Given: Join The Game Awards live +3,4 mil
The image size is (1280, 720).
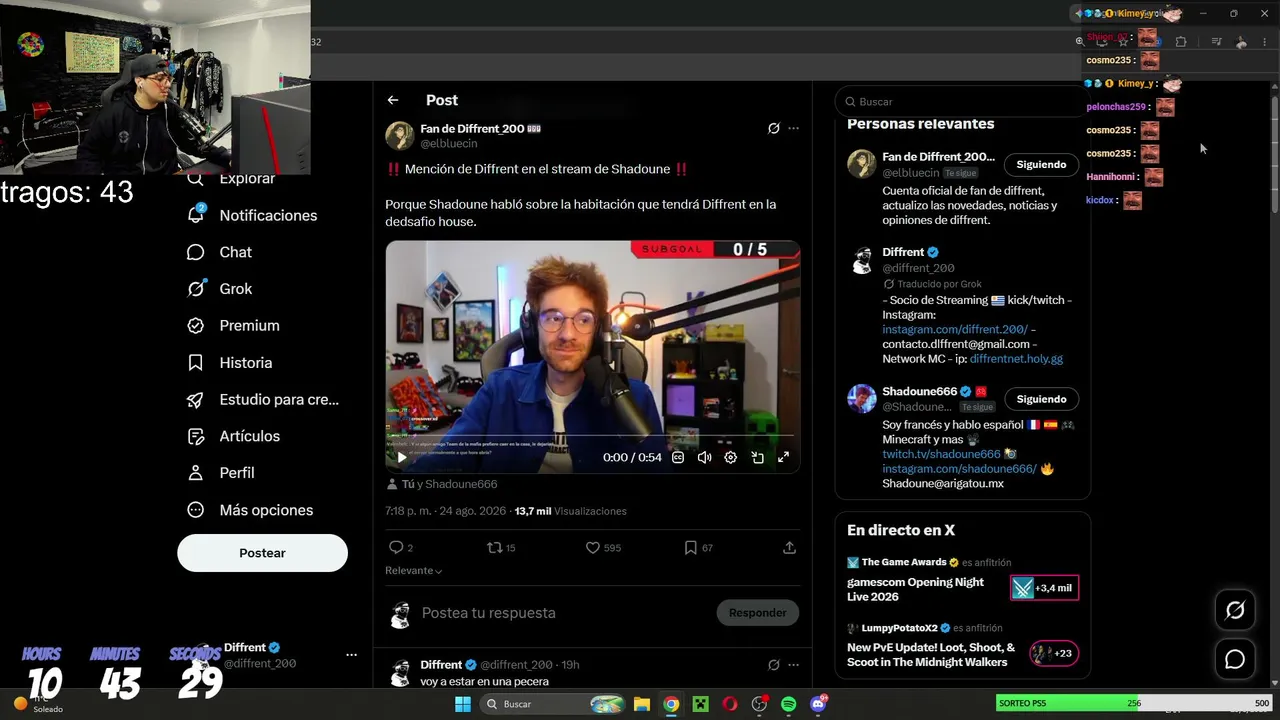Looking at the screenshot, I should 1044,588.
